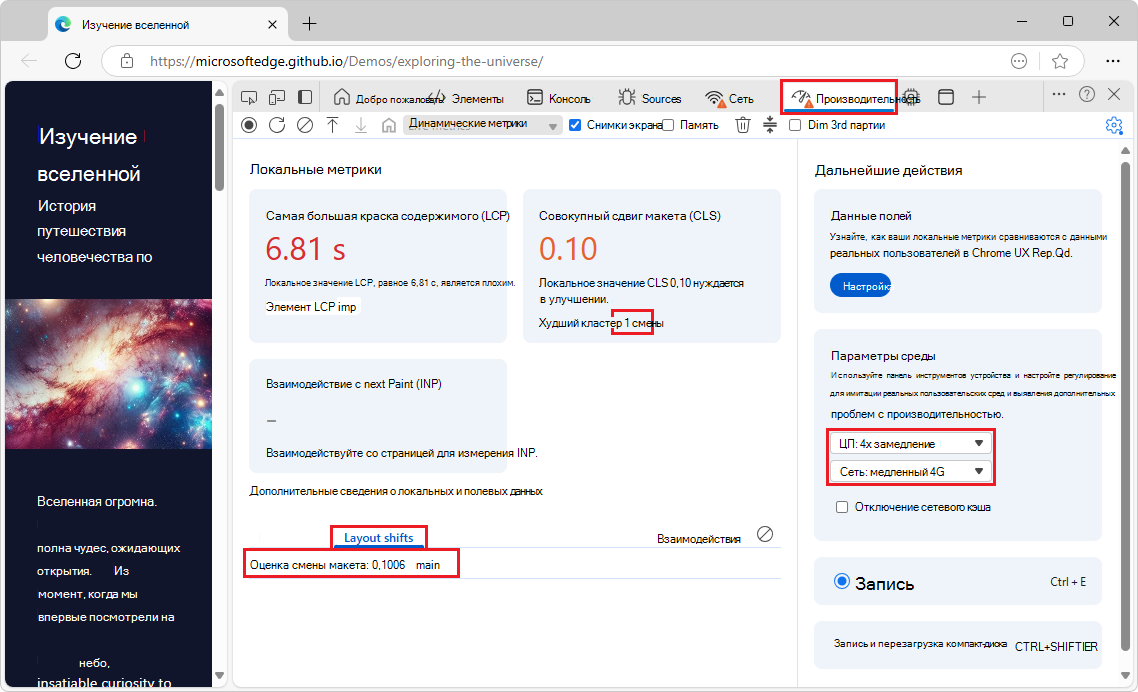Open the Layout shifts link
The width and height of the screenshot is (1138, 692).
pyautogui.click(x=378, y=537)
